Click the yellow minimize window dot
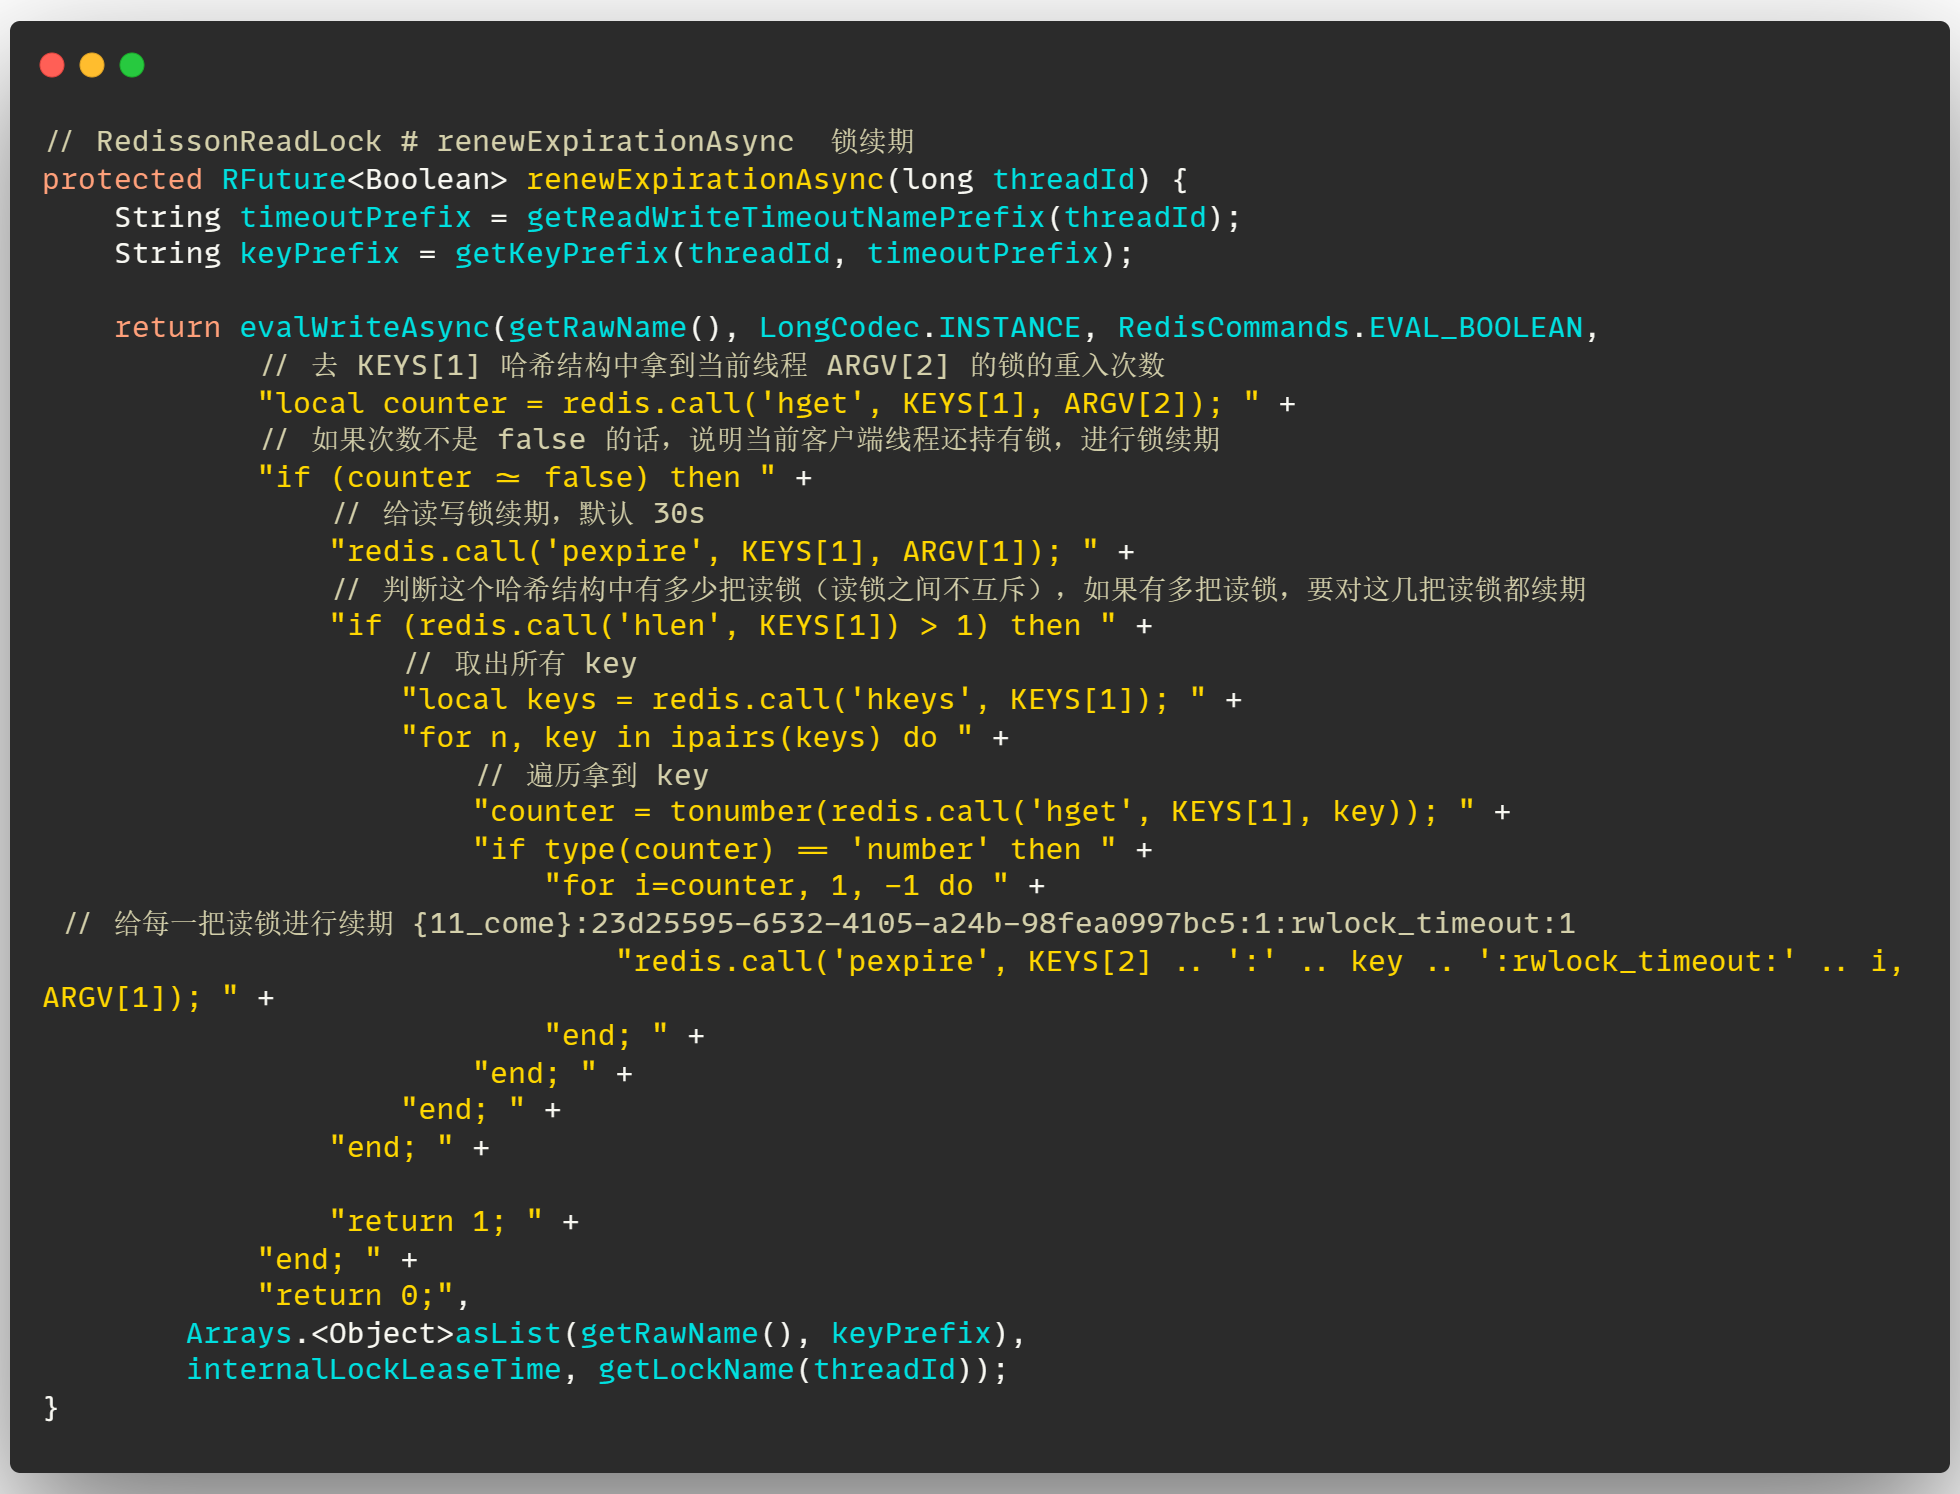The image size is (1960, 1494). coord(92,66)
